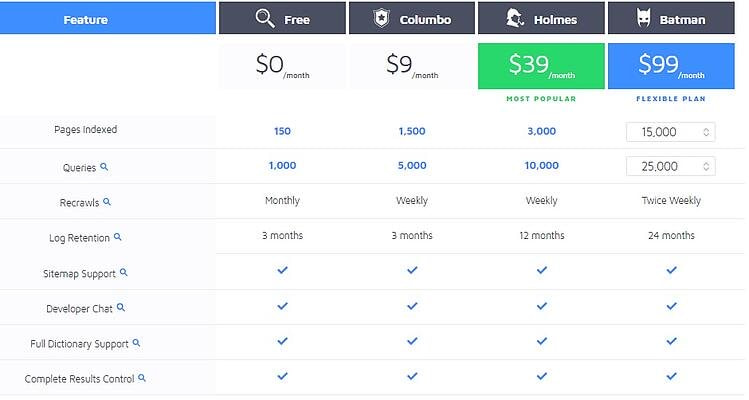Open the info magnifier next to Complete Results Control
749x400 pixels.
pos(142,378)
